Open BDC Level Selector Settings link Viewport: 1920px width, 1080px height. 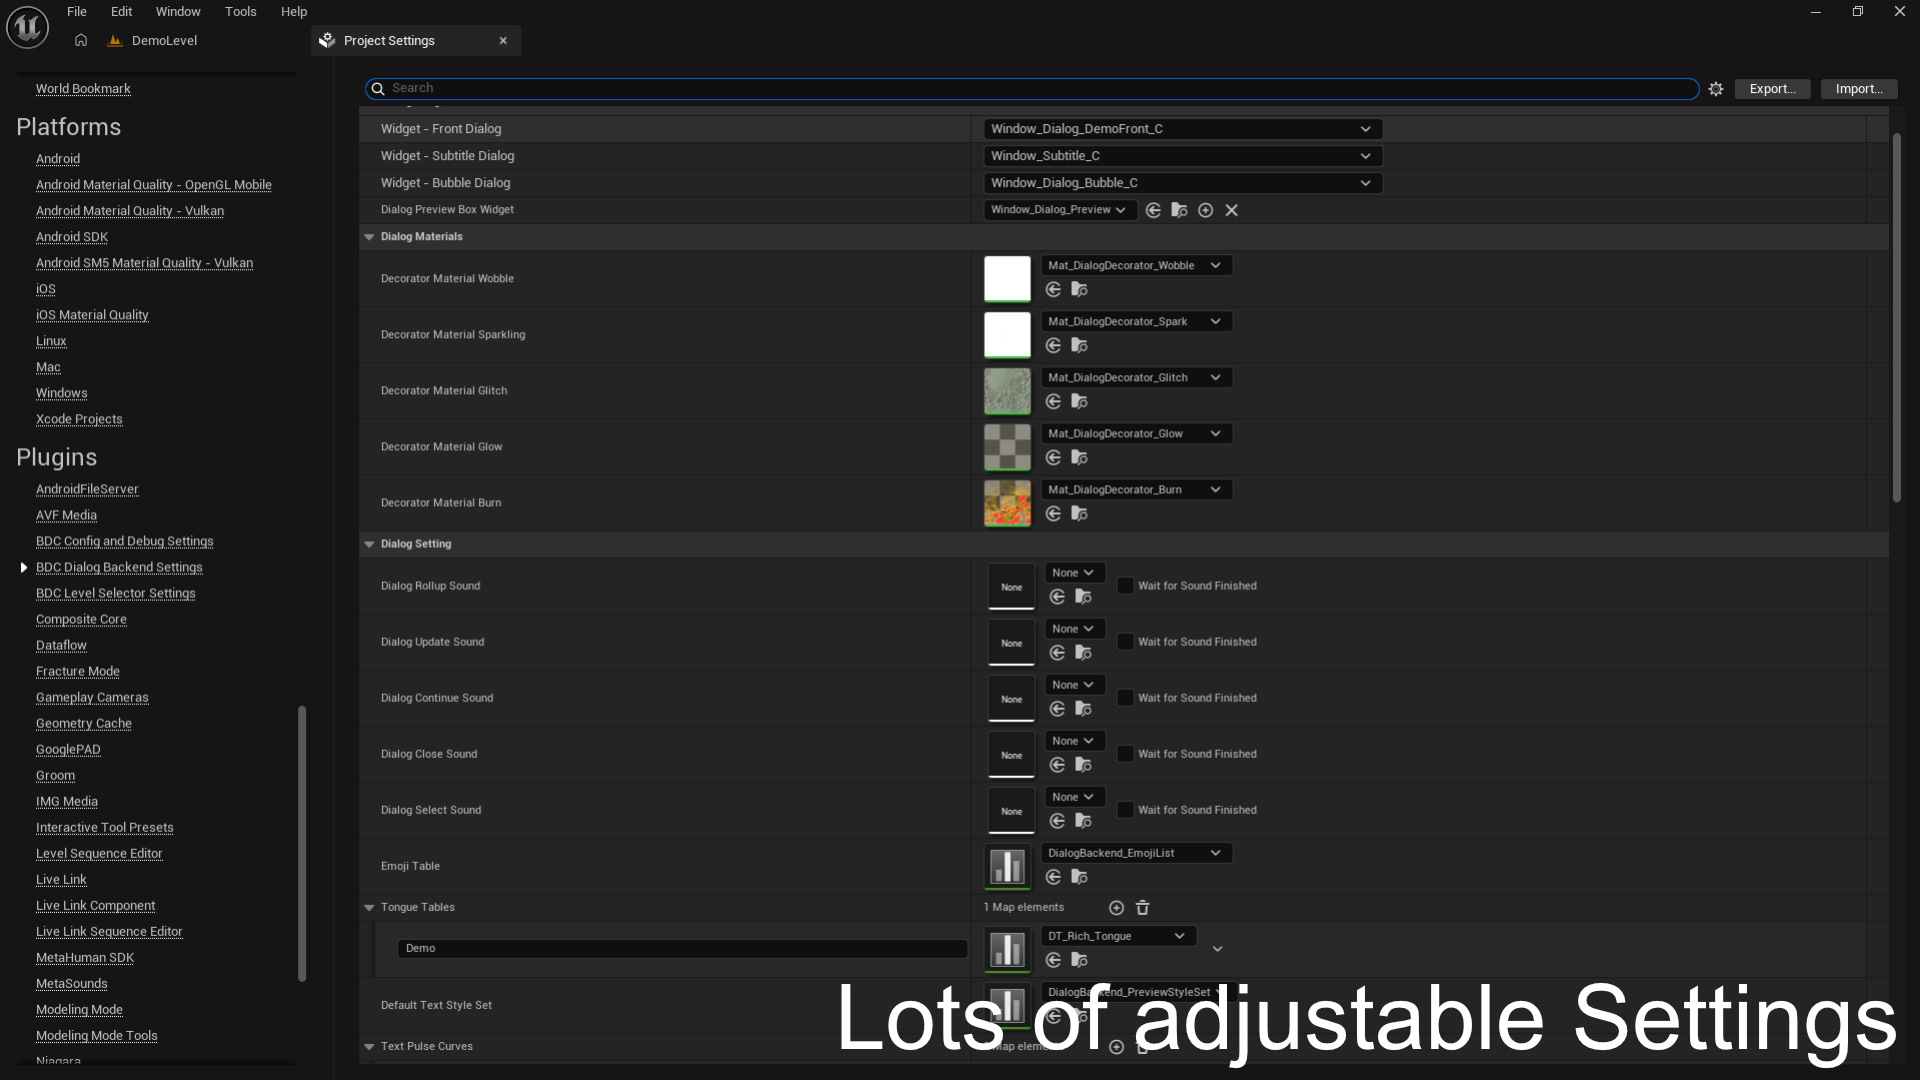(115, 593)
